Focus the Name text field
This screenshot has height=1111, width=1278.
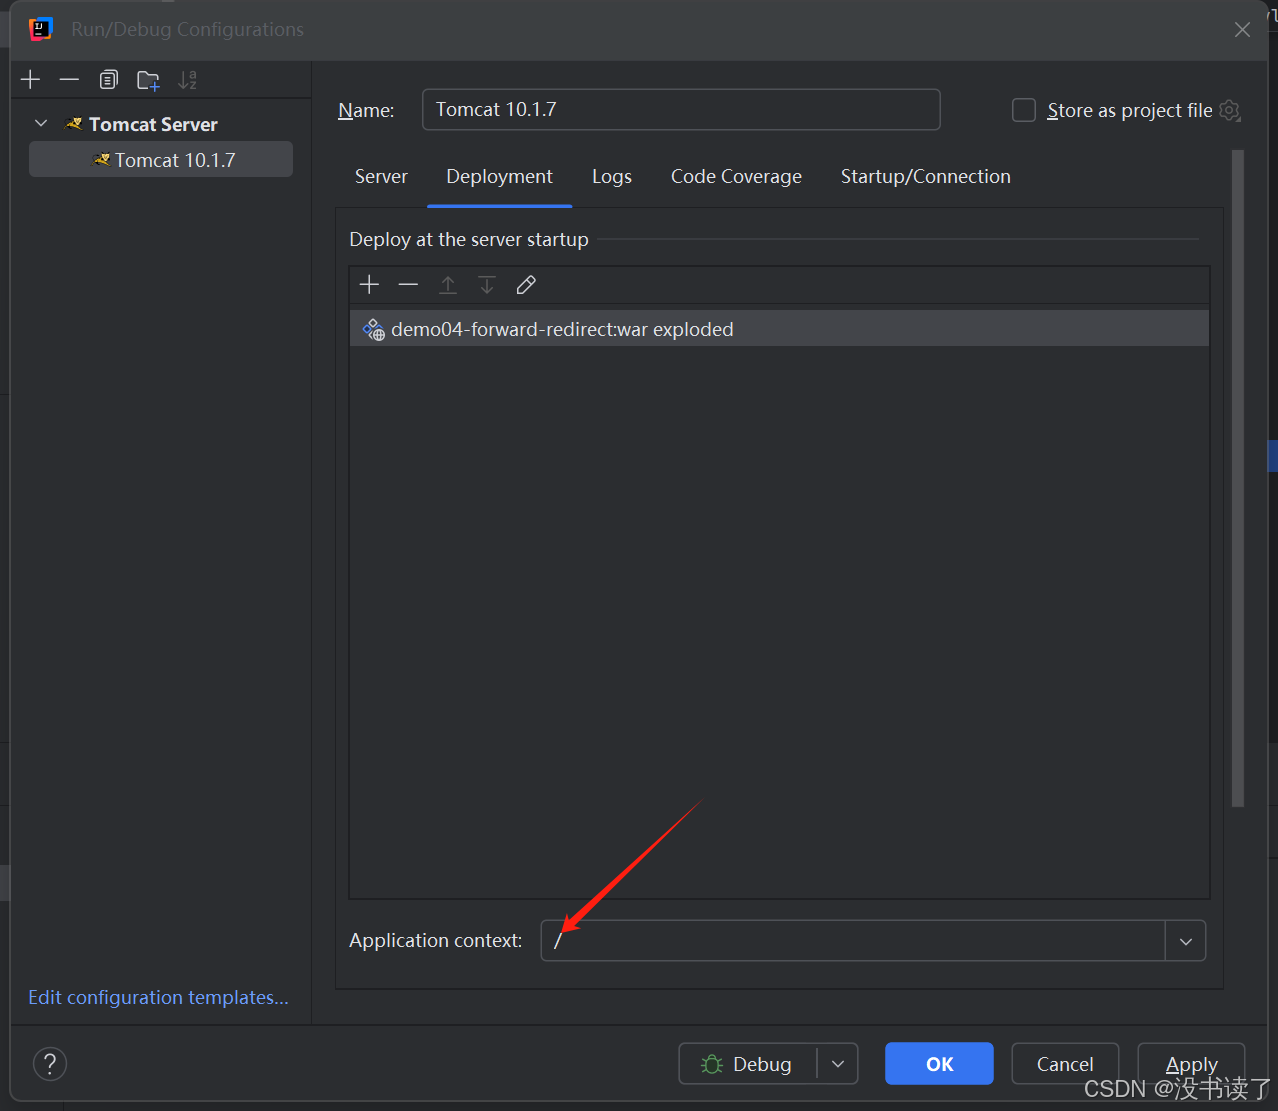[681, 110]
